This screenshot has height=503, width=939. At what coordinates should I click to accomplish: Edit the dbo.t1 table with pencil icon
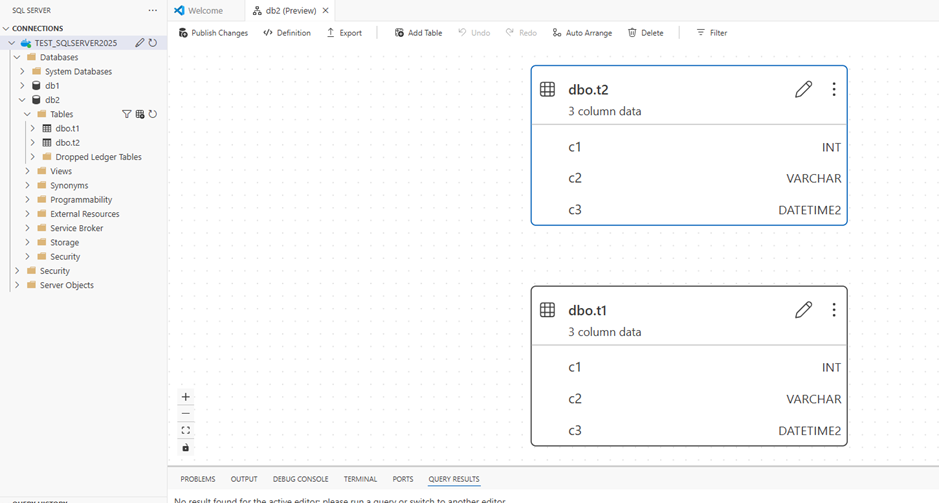tap(803, 310)
